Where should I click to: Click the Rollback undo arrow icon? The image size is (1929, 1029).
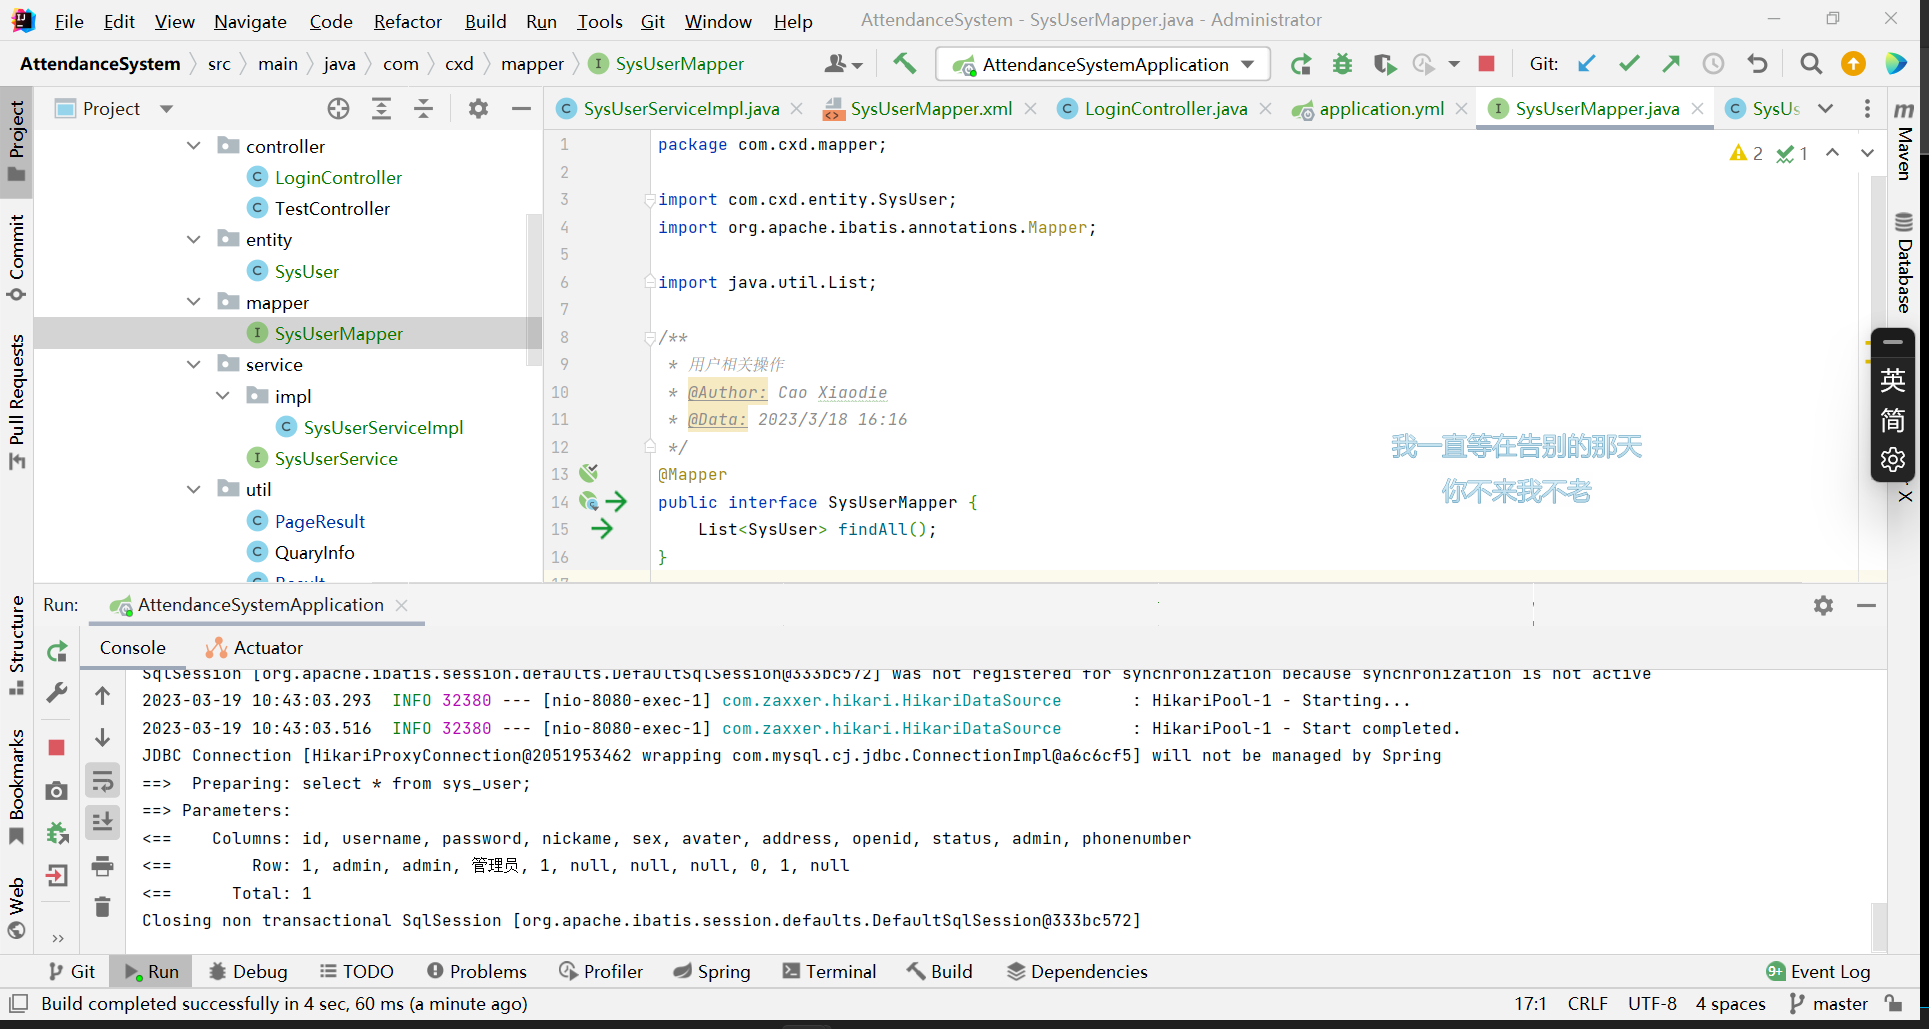point(1757,64)
